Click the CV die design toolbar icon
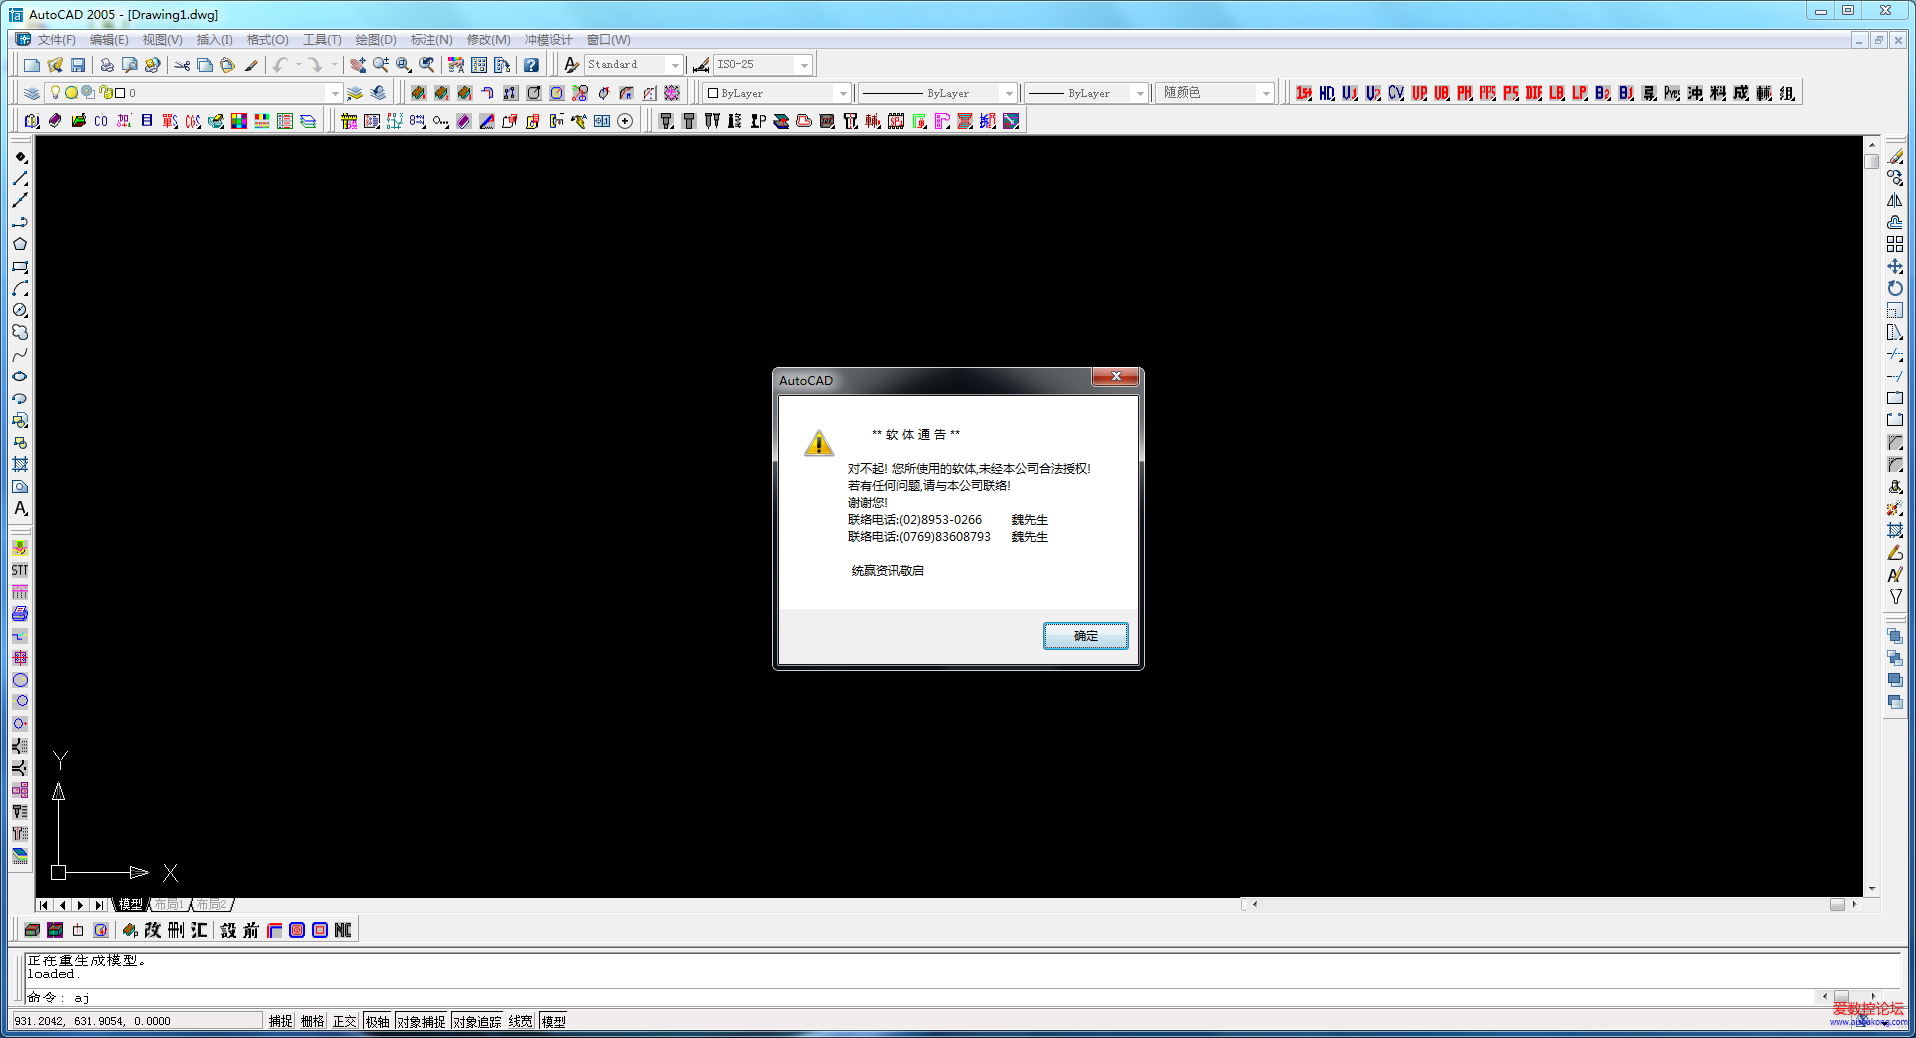 1396,93
